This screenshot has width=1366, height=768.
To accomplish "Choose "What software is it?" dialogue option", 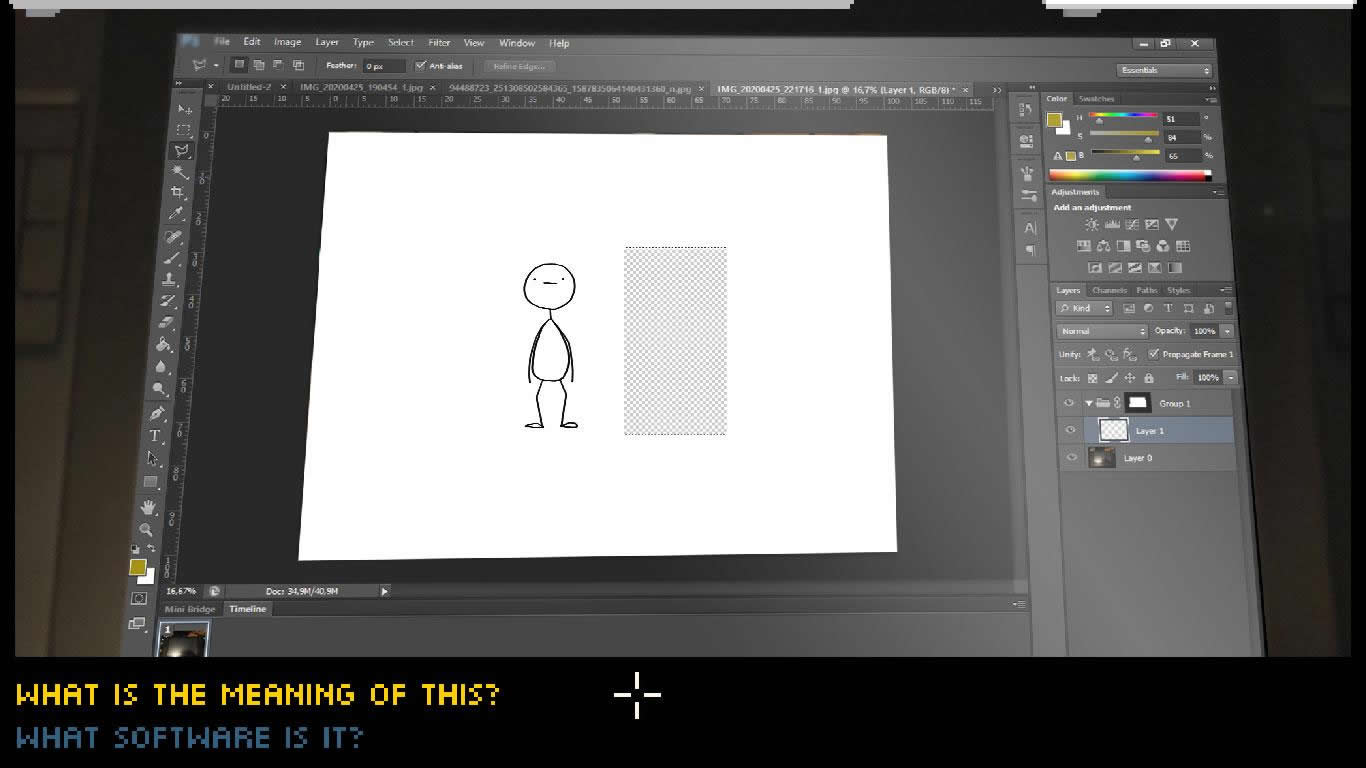I will tap(190, 738).
